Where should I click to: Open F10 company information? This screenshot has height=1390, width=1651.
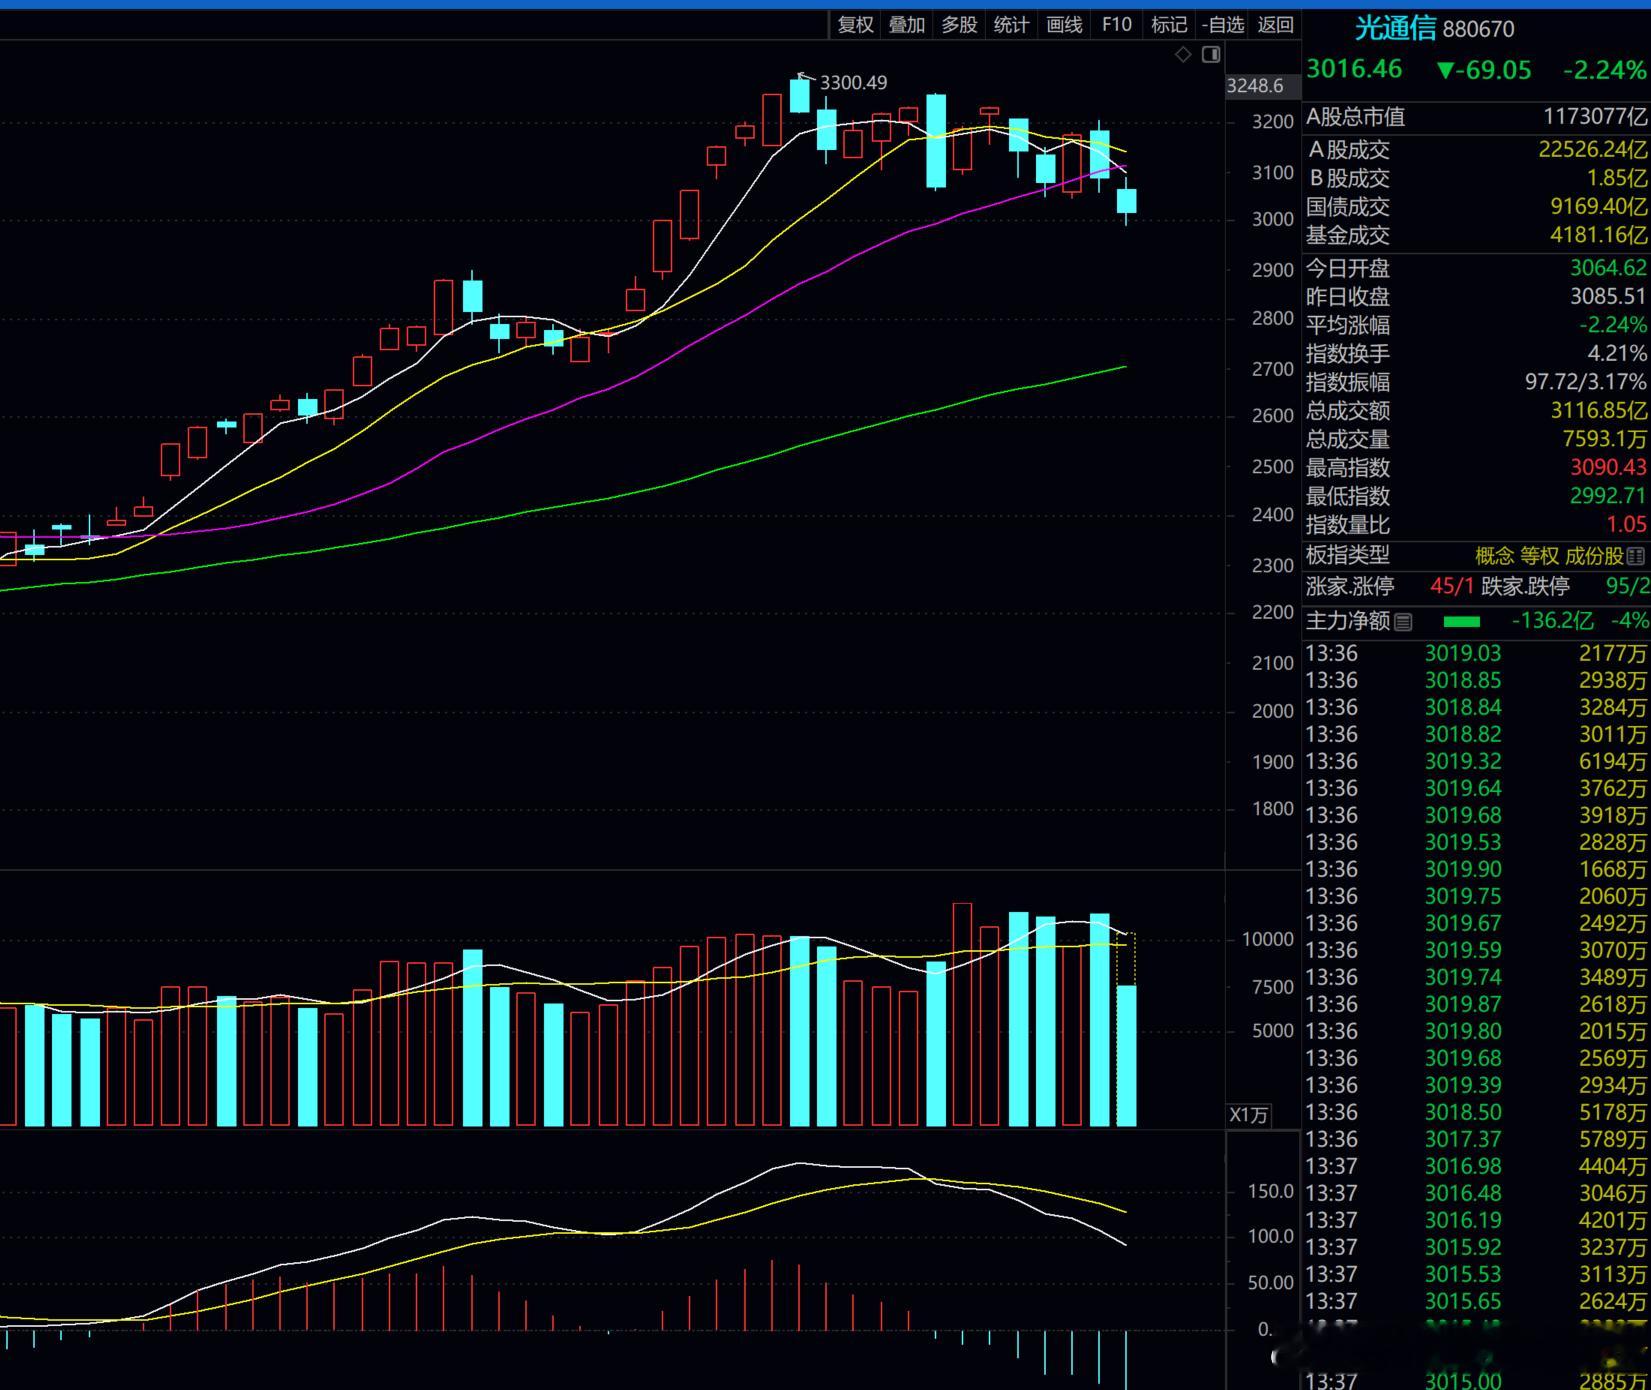click(x=1116, y=25)
